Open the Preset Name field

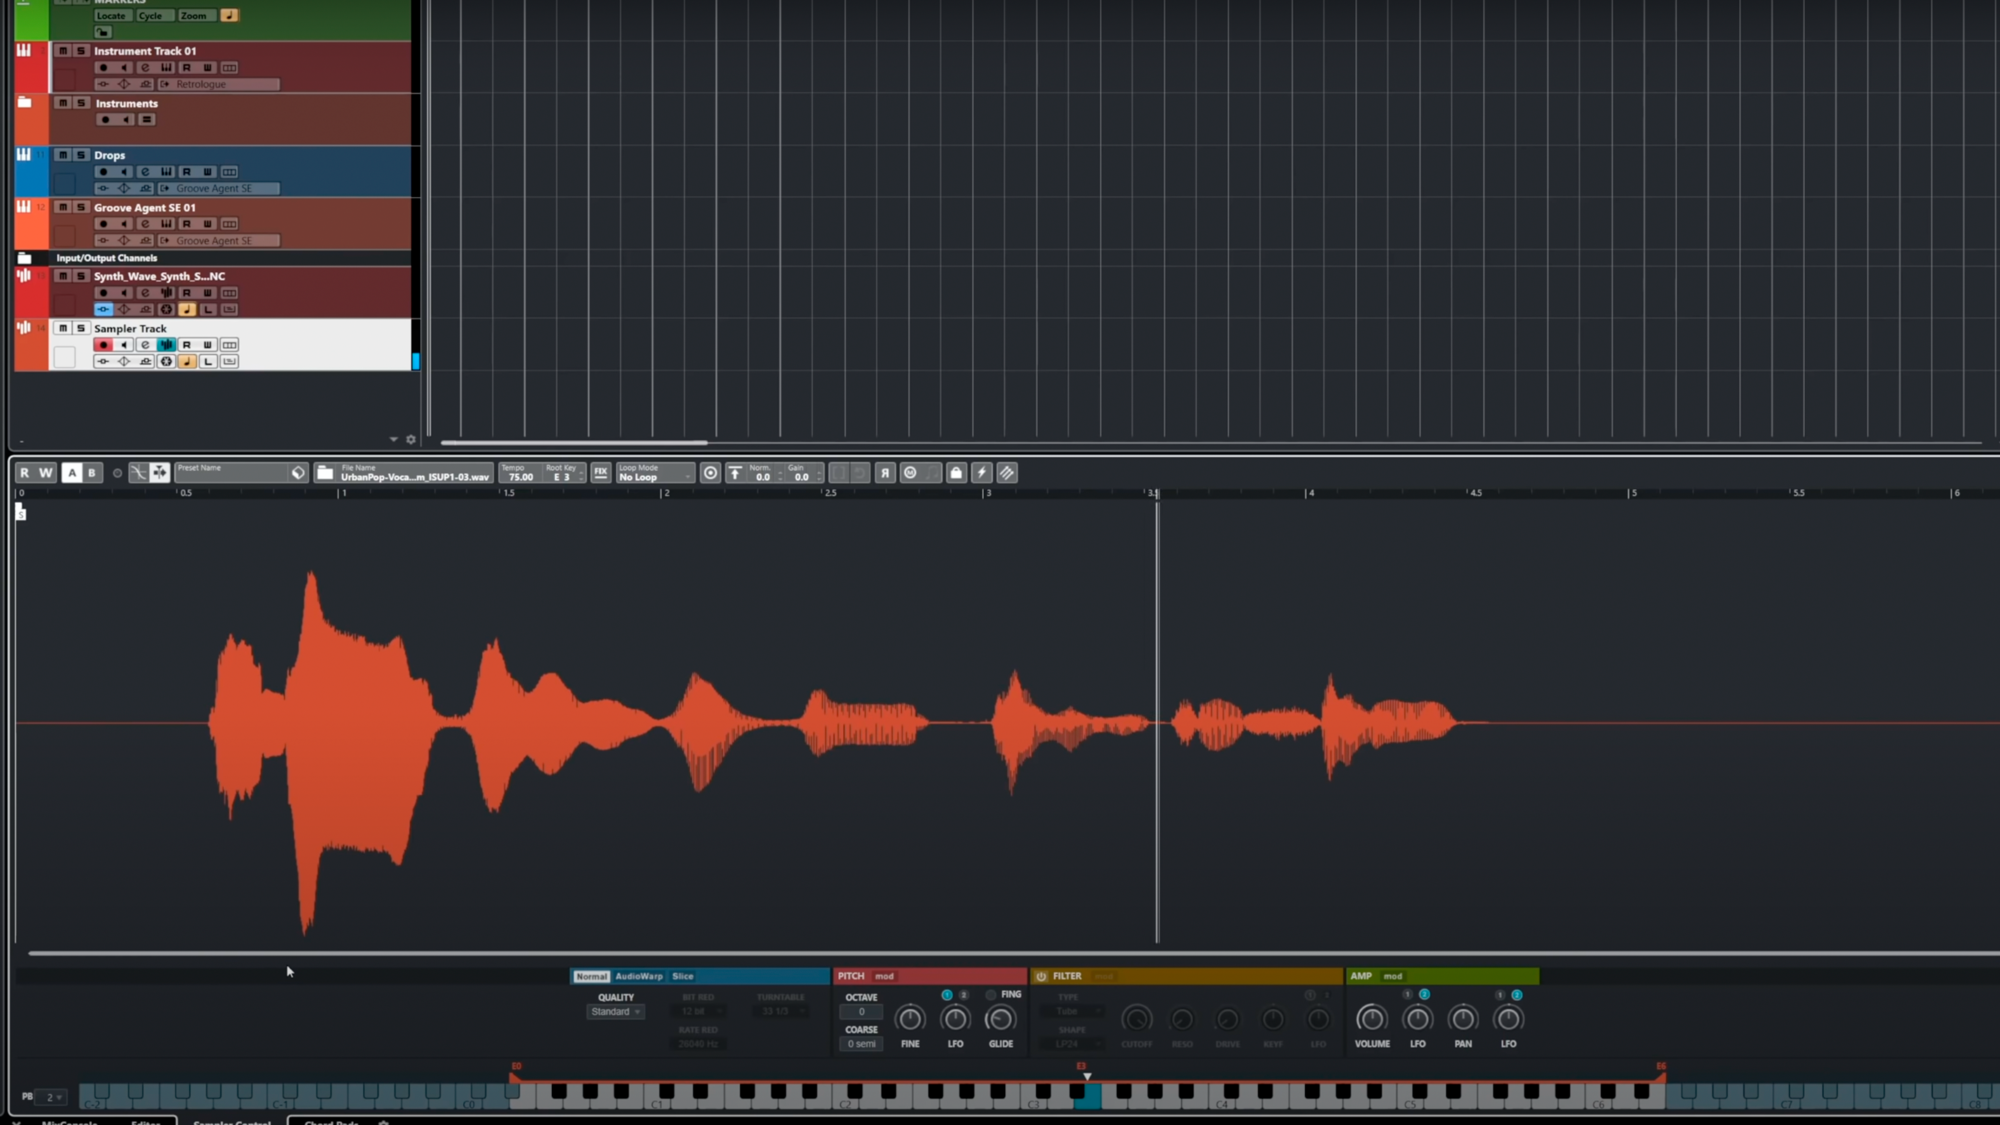coord(232,473)
